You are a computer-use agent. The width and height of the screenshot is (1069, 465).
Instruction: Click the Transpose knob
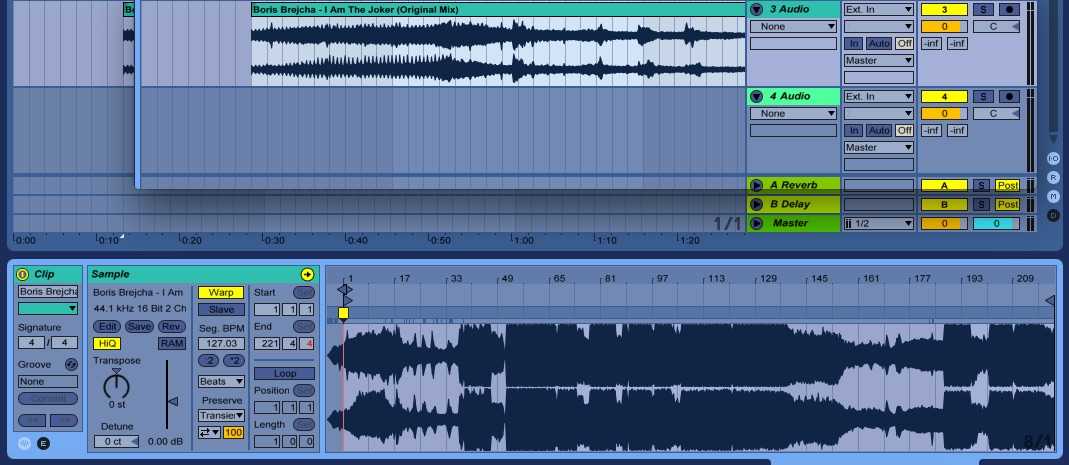tap(117, 386)
